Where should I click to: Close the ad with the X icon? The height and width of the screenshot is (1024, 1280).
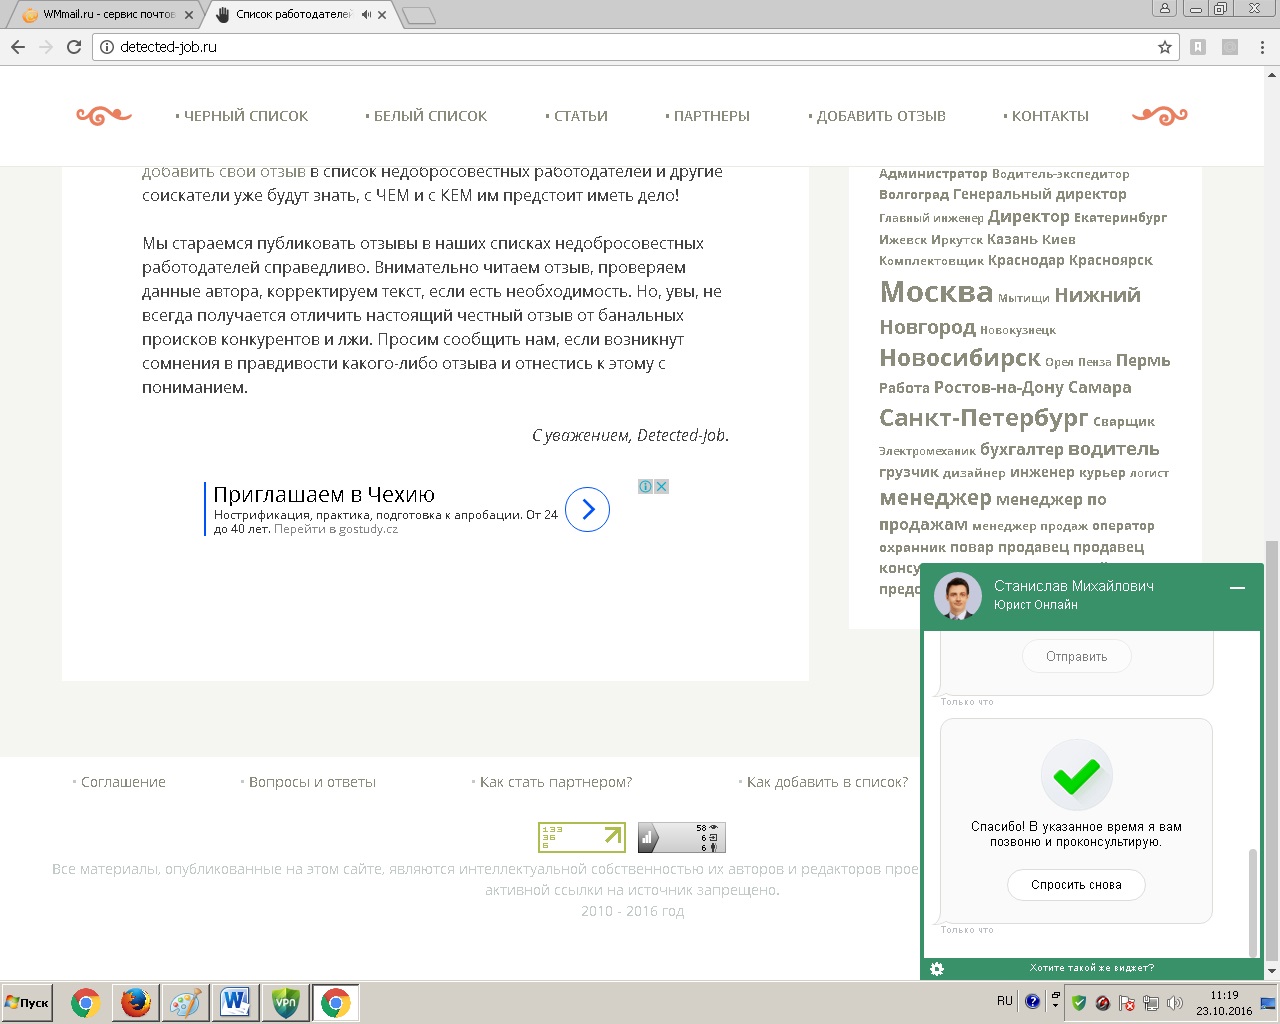661,486
